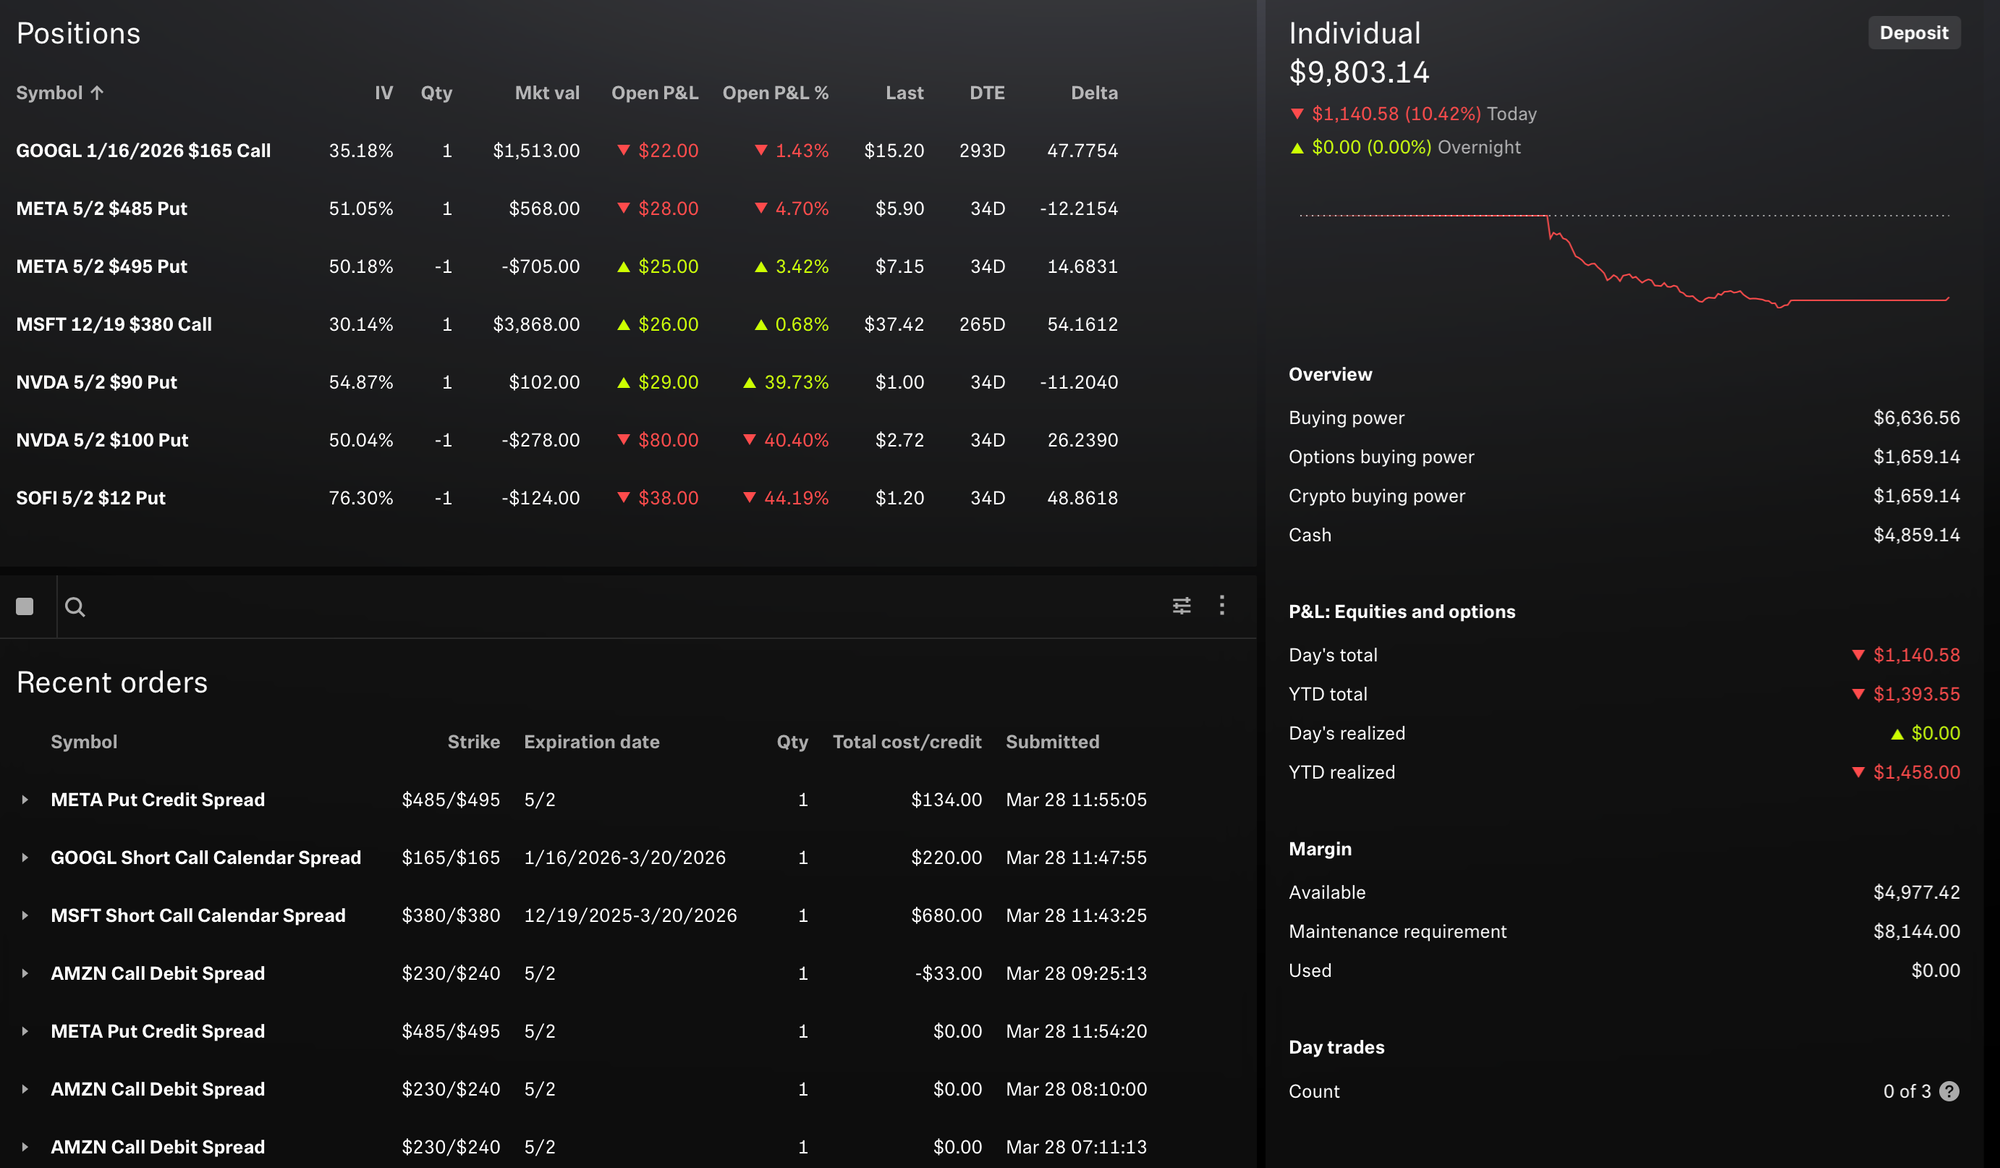Click the $9,803.14 account balance
Viewport: 2000px width, 1168px height.
pyautogui.click(x=1359, y=72)
